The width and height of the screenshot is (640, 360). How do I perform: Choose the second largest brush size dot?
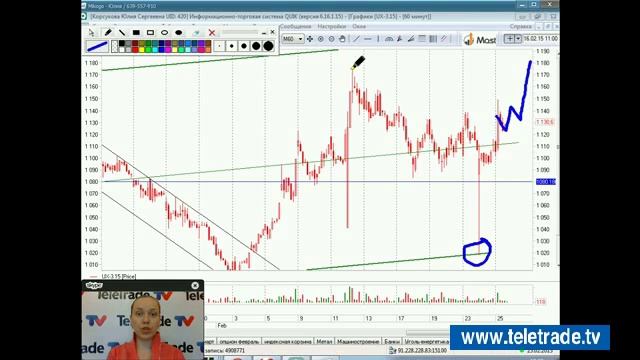[x=256, y=46]
